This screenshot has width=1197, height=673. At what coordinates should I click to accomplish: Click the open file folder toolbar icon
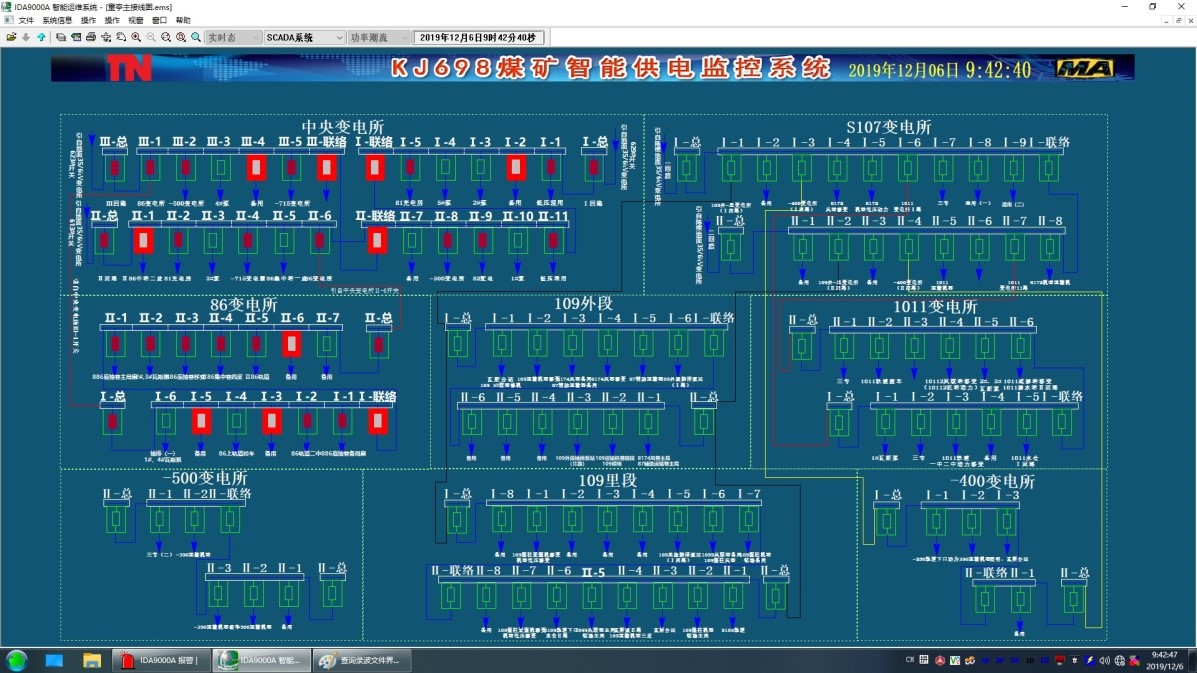11,37
